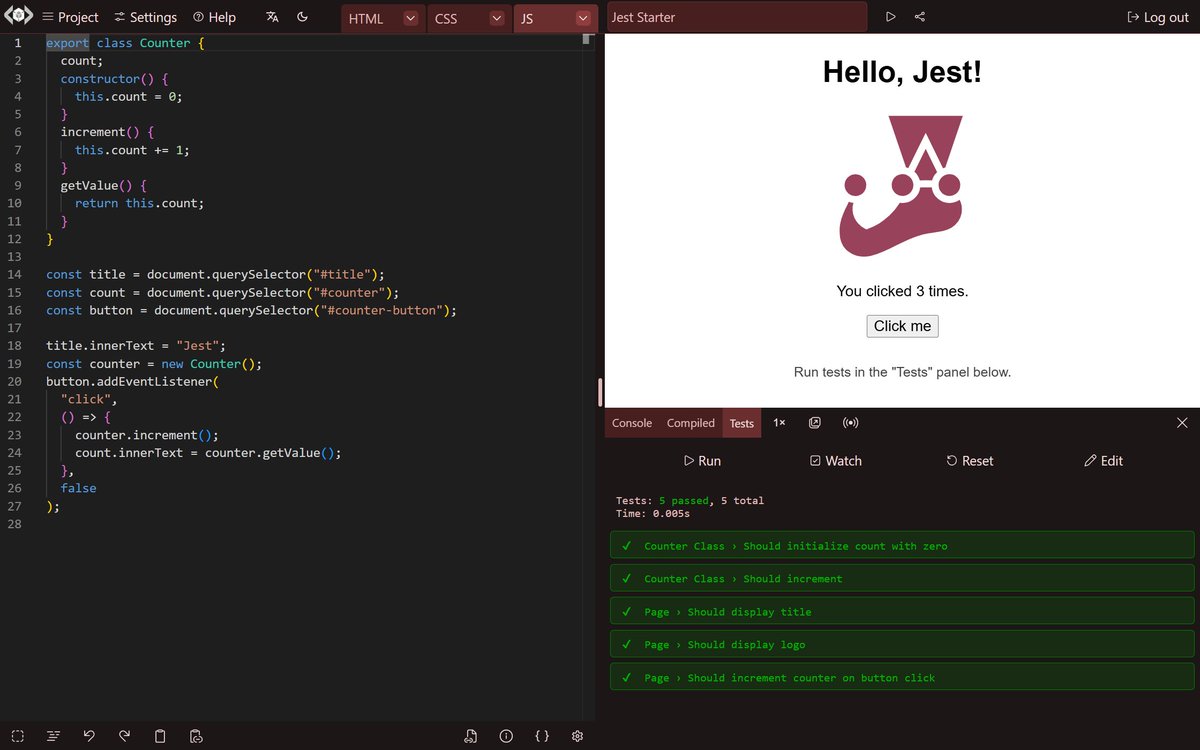The height and width of the screenshot is (750, 1200).
Task: Switch to the CSS editor tab
Action: tap(446, 18)
